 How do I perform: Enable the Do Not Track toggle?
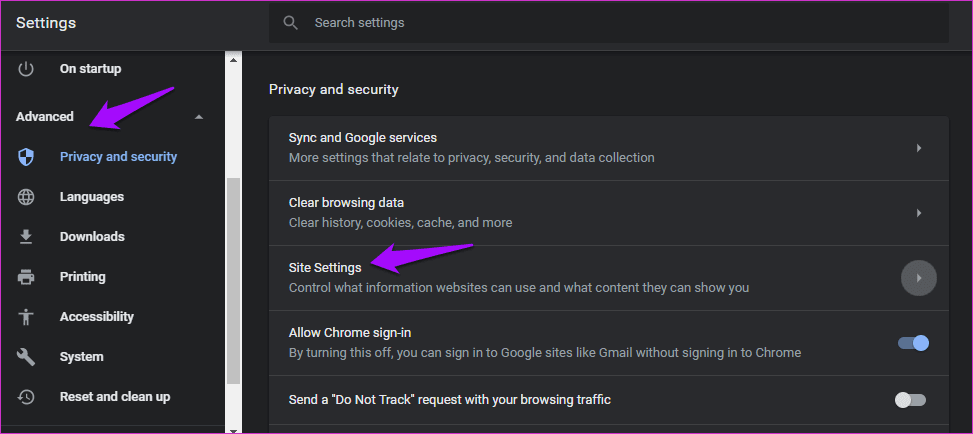[x=910, y=400]
